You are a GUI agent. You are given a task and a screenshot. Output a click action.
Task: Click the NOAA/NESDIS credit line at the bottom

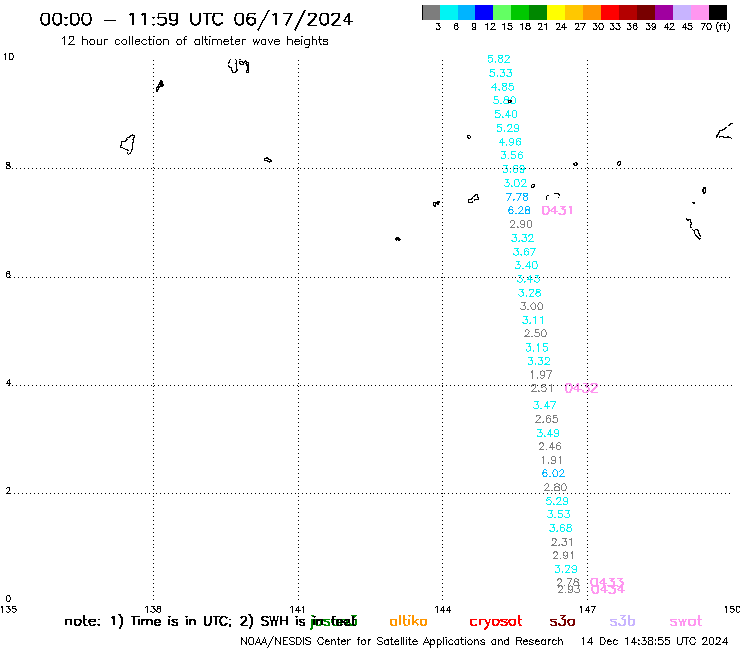[x=402, y=642]
